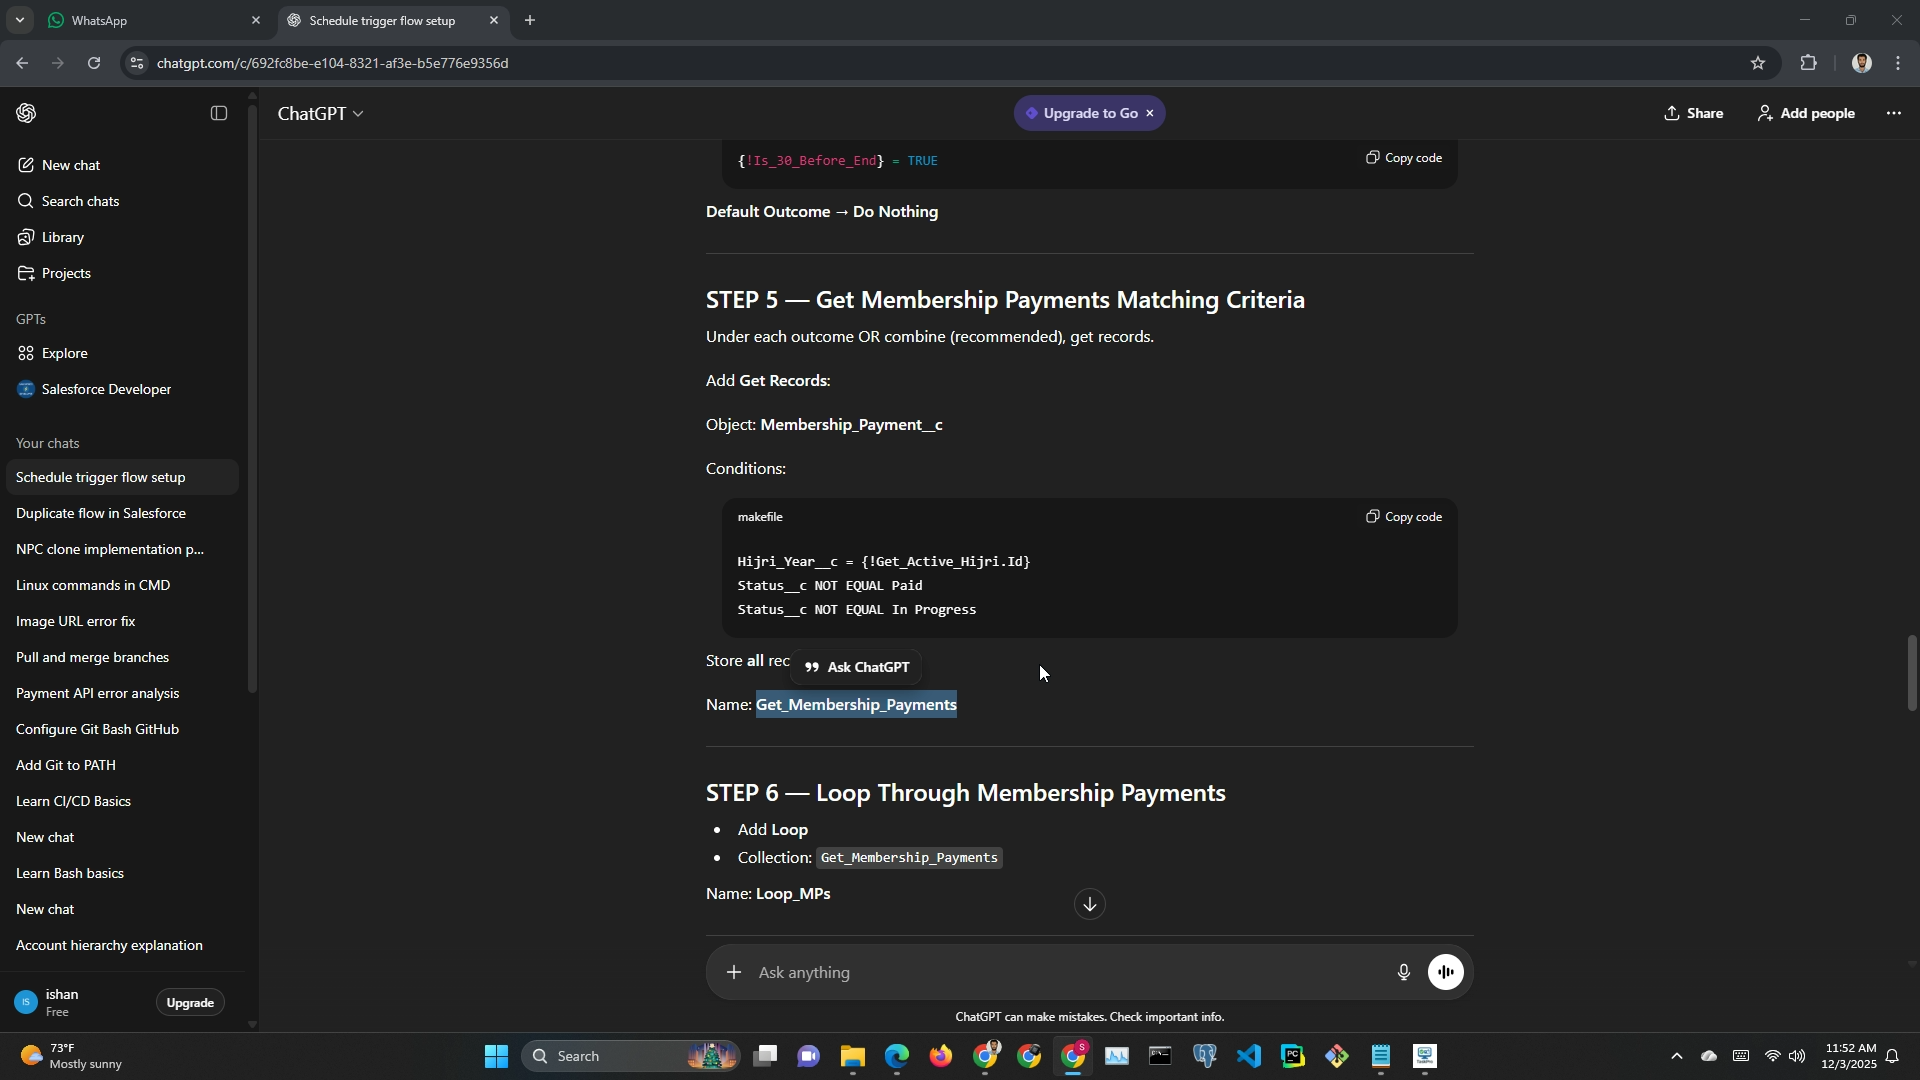
Task: Click the microphone dictation icon
Action: point(1403,972)
